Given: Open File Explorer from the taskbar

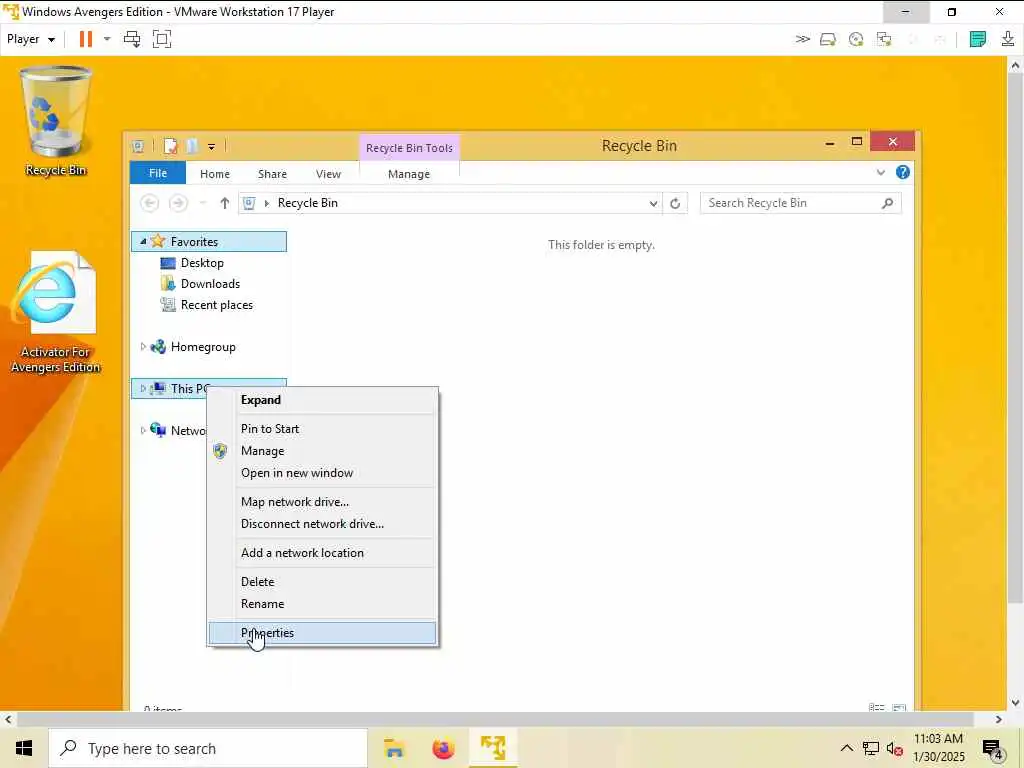Looking at the screenshot, I should (x=394, y=748).
